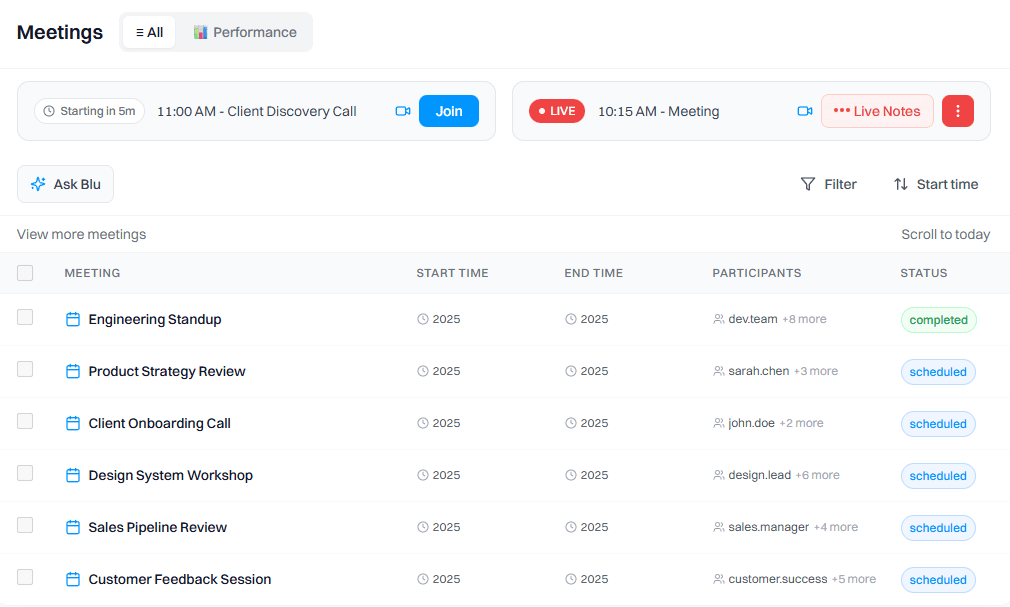
Task: Click the video camera icon beside the live meeting
Action: [x=805, y=111]
